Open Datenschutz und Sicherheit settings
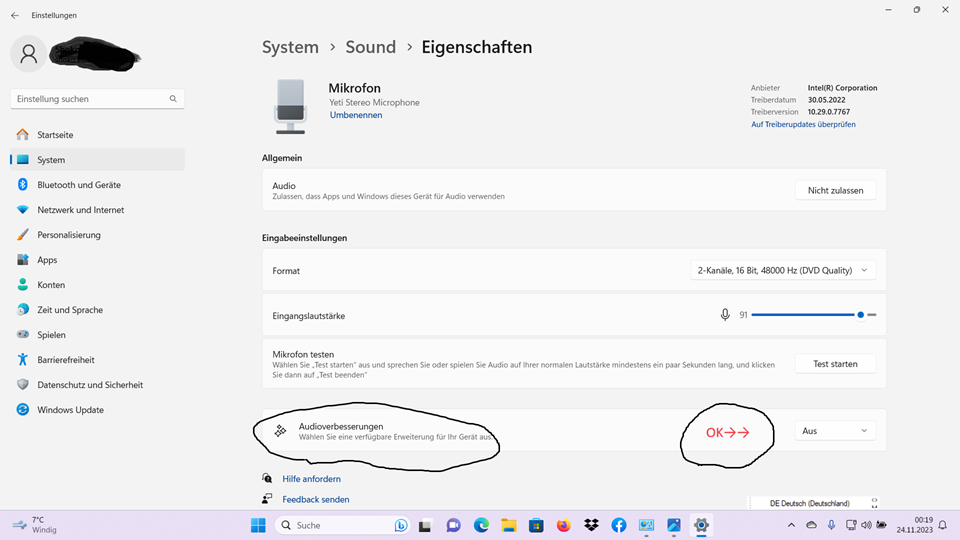960x540 pixels. click(x=90, y=385)
